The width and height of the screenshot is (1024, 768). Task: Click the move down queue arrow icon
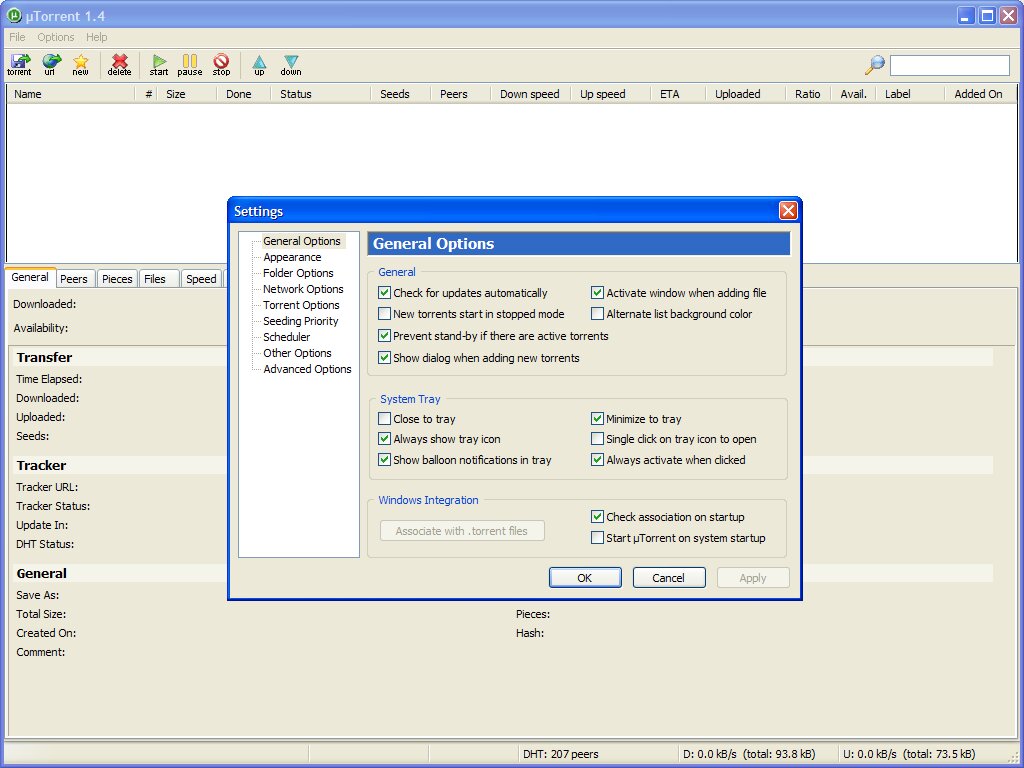click(x=291, y=64)
